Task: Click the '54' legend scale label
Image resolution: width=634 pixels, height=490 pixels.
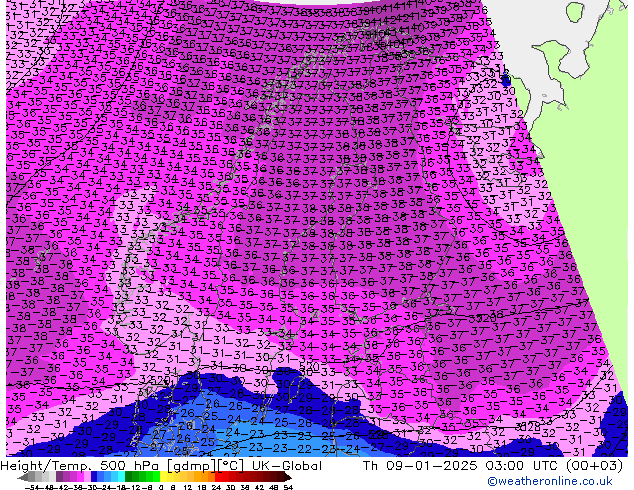Action: click(x=287, y=487)
